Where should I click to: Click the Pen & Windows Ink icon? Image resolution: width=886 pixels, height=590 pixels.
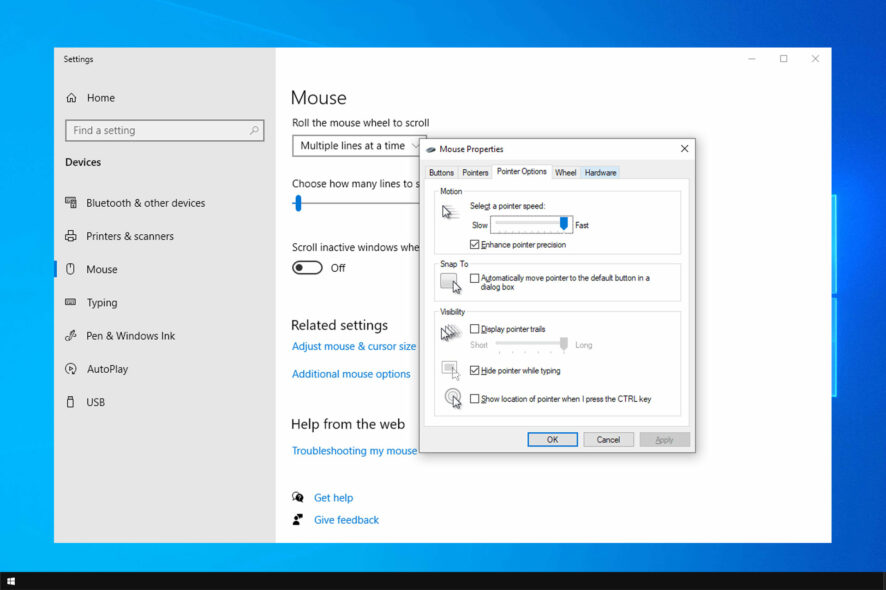71,336
